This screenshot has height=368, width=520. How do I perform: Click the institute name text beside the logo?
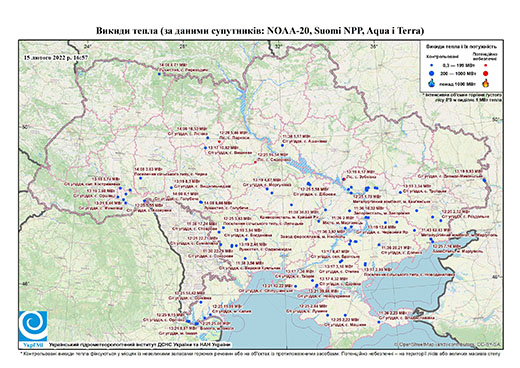pyautogui.click(x=139, y=344)
